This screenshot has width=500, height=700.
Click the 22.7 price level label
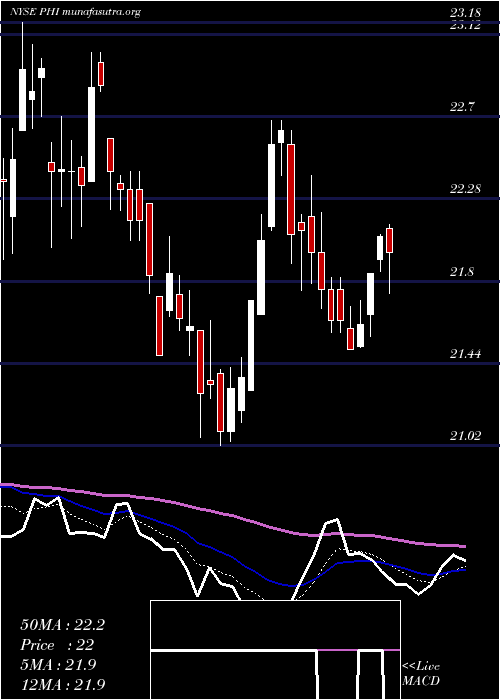tap(462, 107)
